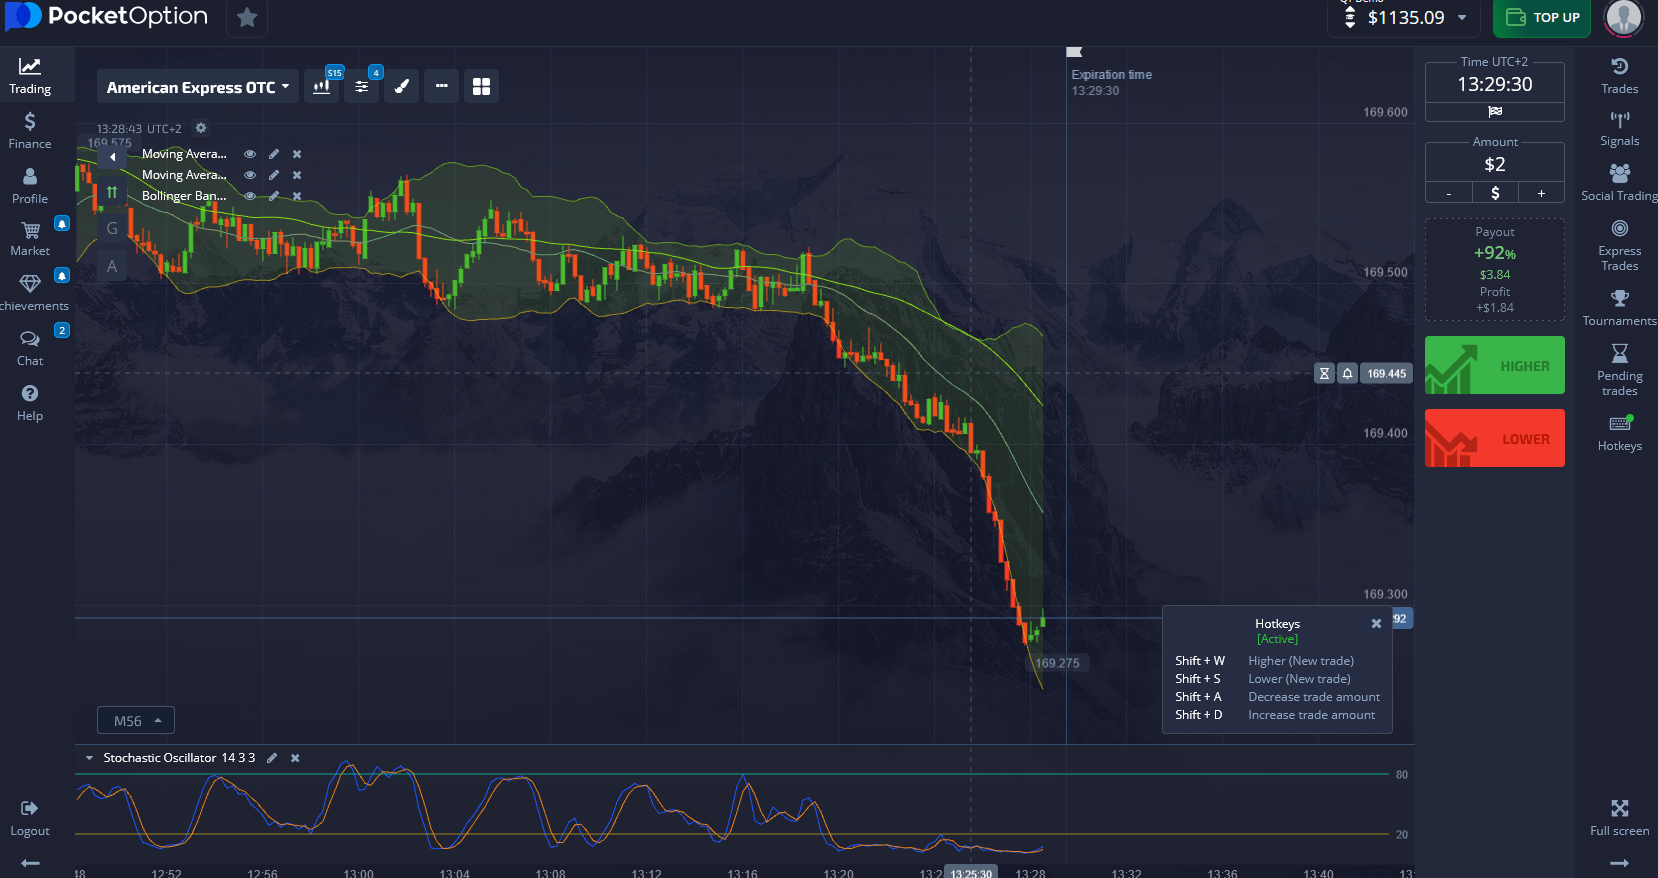Open the Tournaments panel
1658x878 pixels.
[1619, 308]
